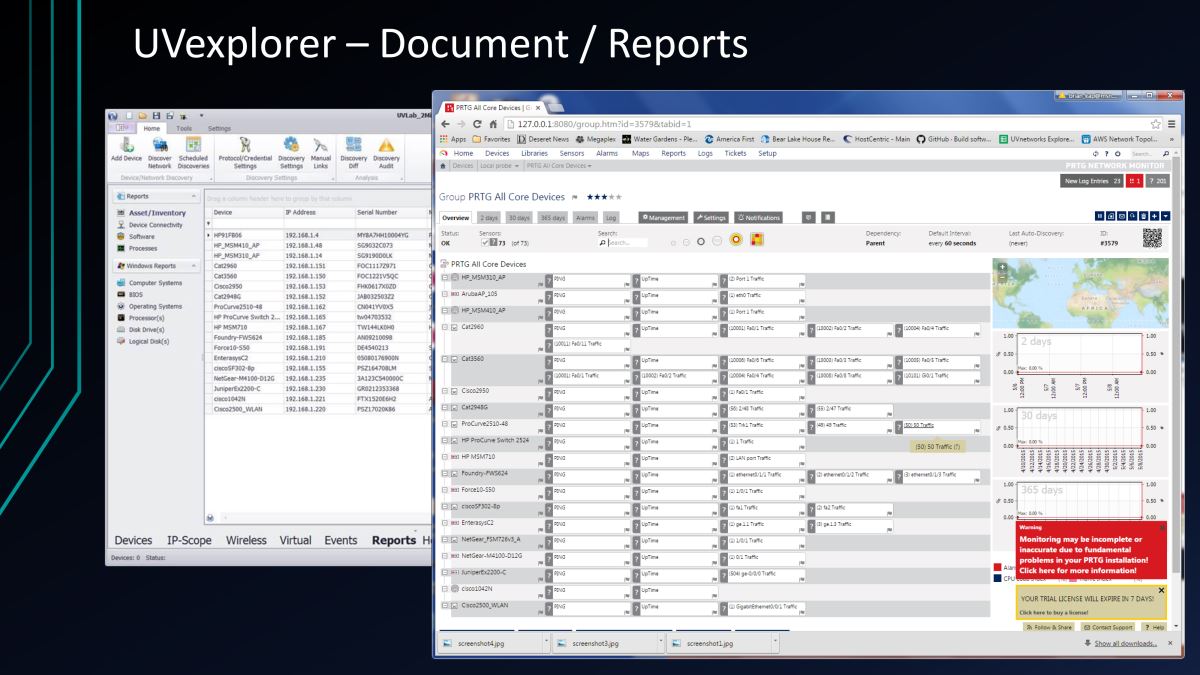The height and width of the screenshot is (675, 1200).
Task: Open dropdown arrow beside screenshot1.jpg download
Action: point(773,643)
